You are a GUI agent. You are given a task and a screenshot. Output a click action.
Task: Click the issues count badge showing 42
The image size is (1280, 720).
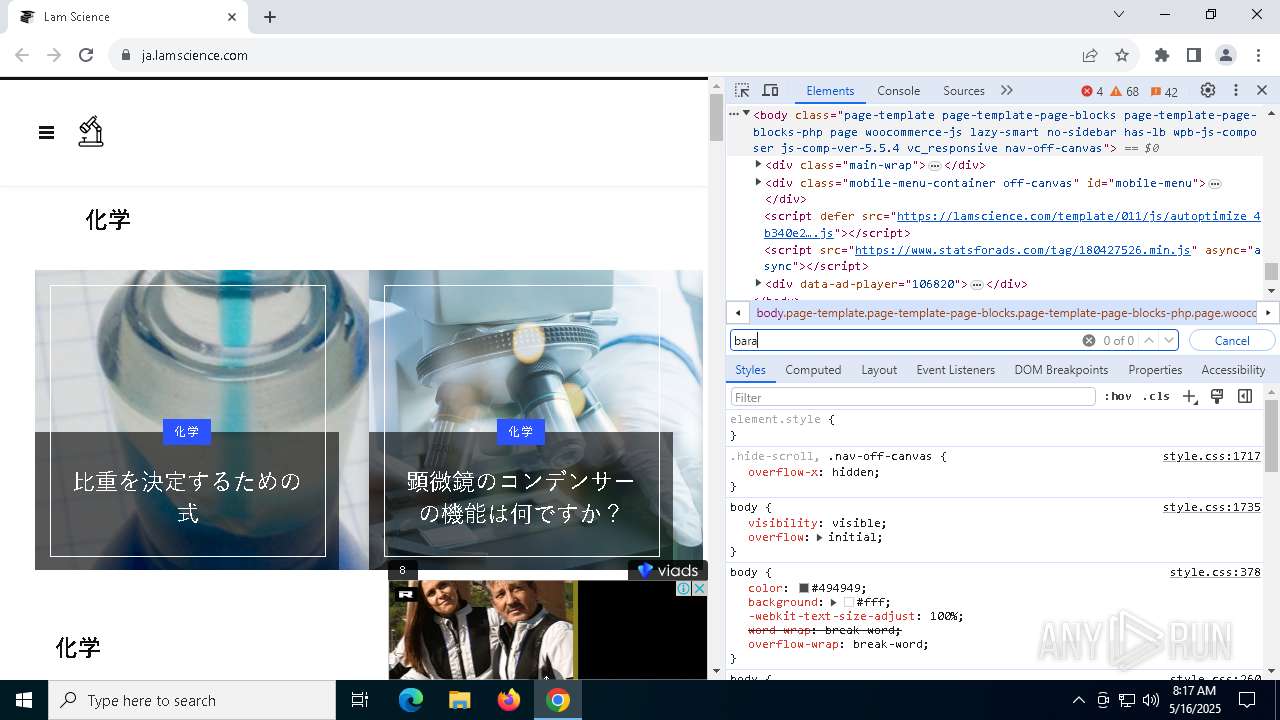[1165, 91]
